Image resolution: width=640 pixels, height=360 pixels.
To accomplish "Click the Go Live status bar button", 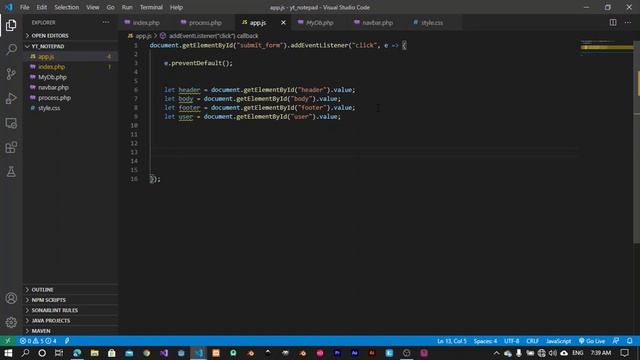I will (592, 341).
